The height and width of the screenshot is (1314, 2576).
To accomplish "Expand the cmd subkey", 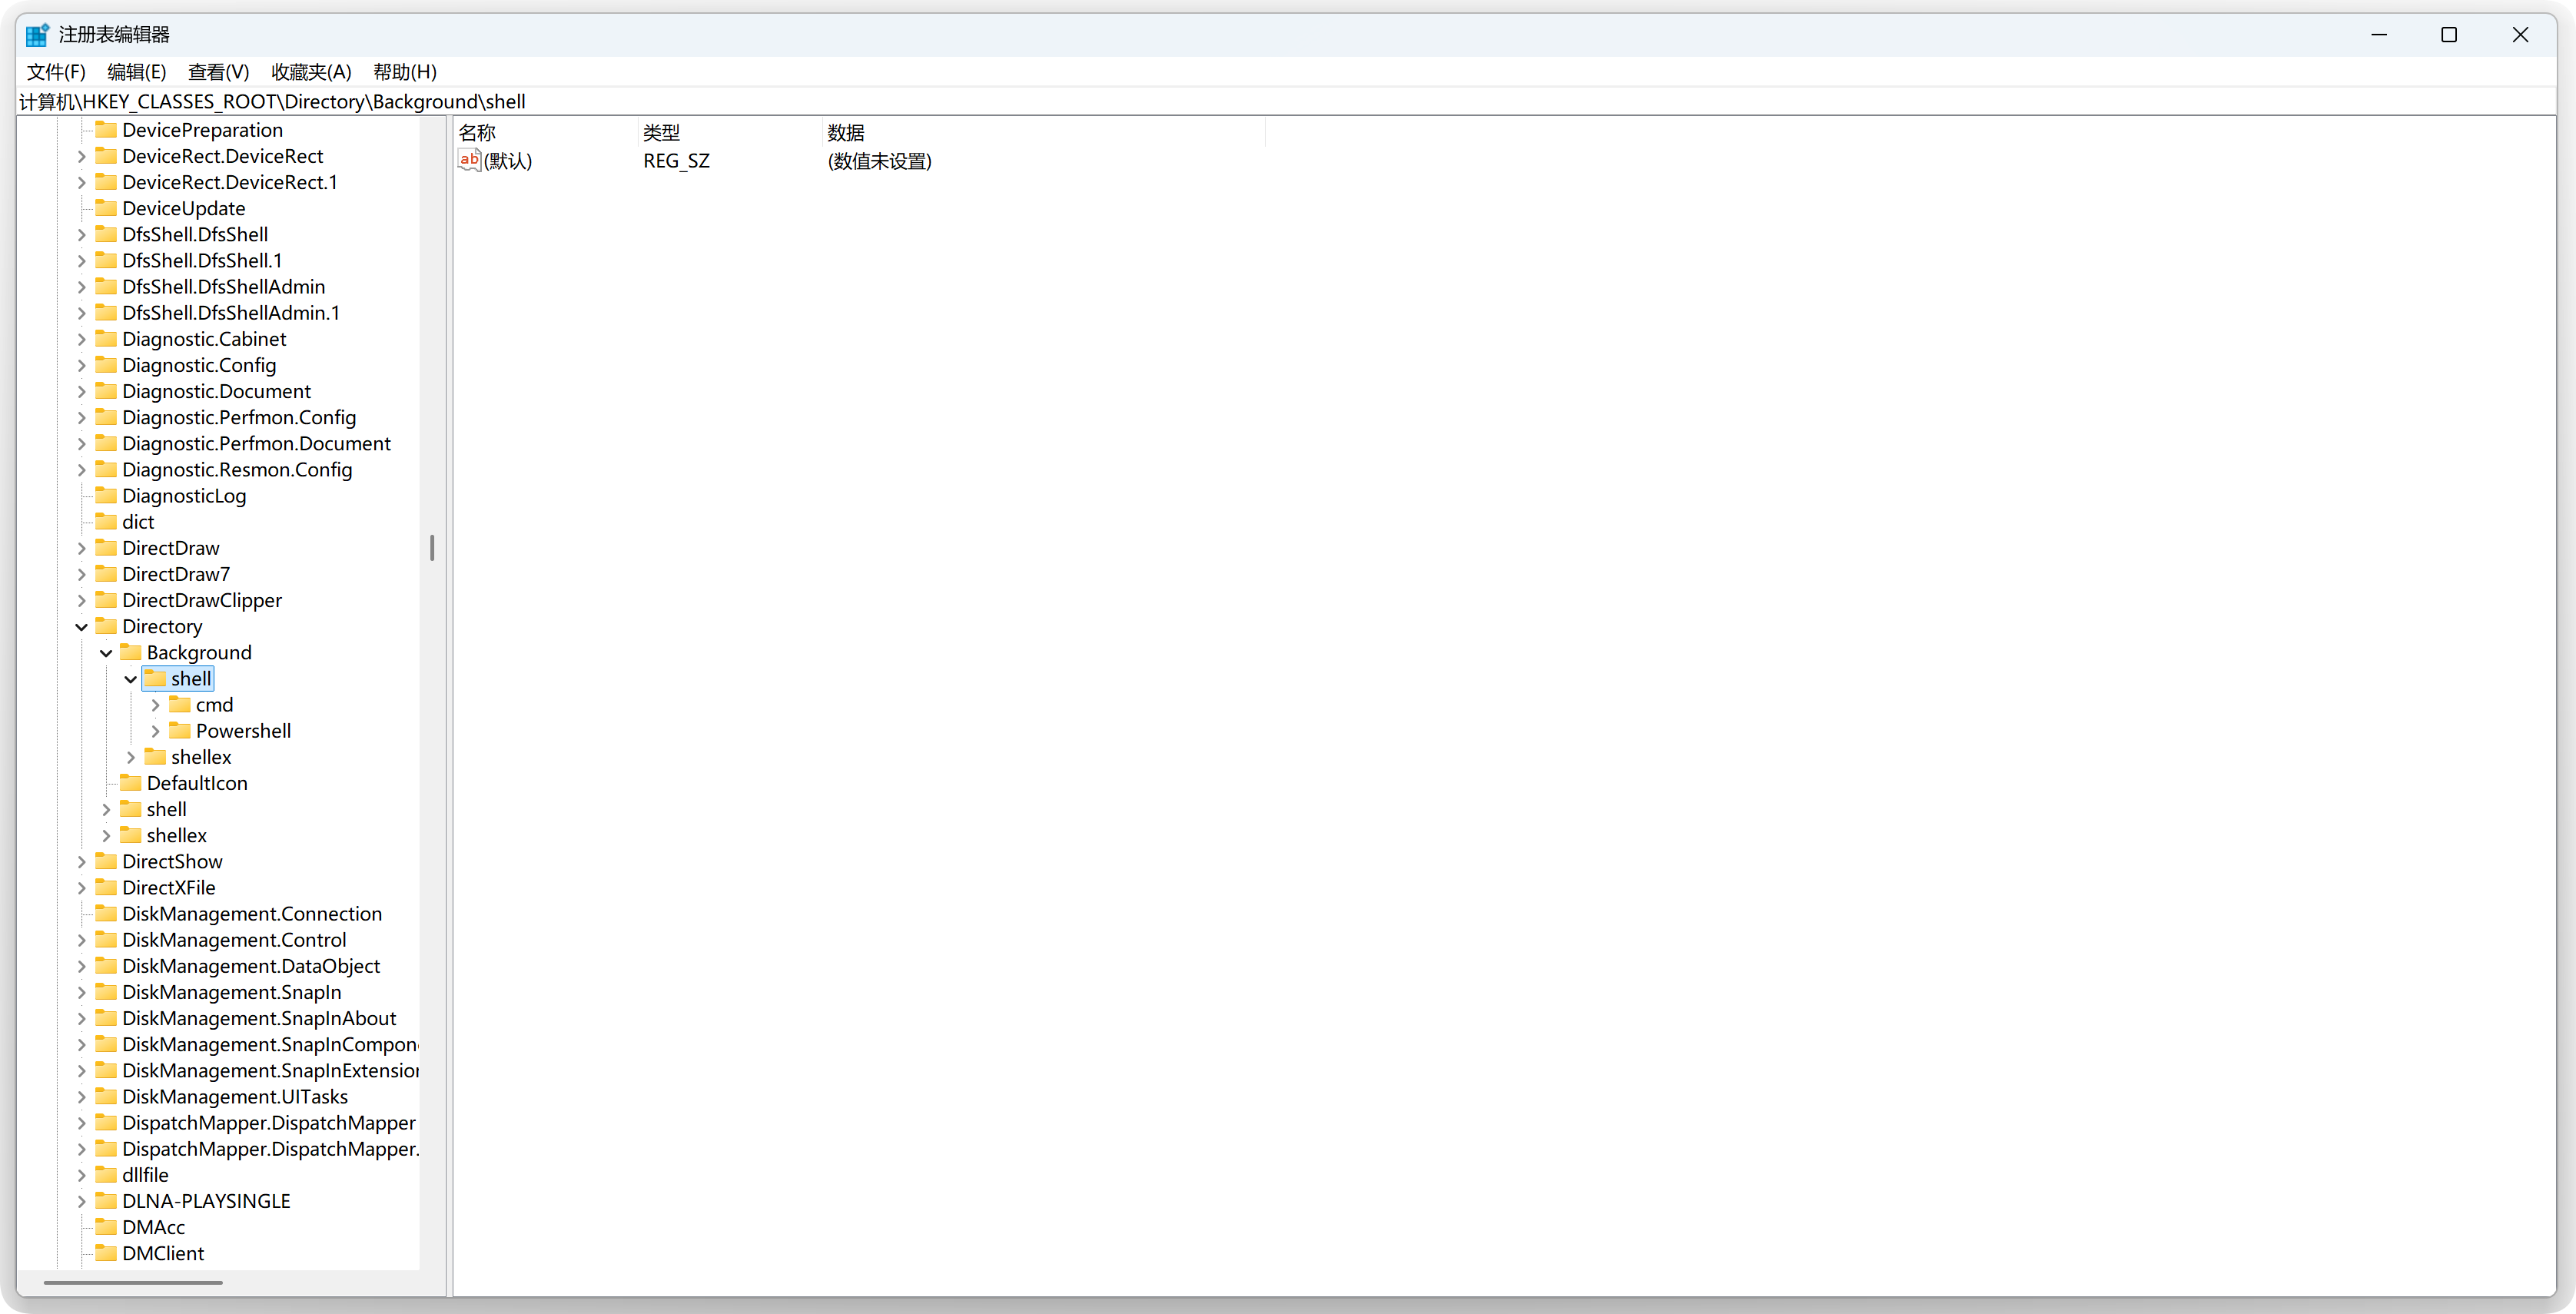I will (155, 705).
